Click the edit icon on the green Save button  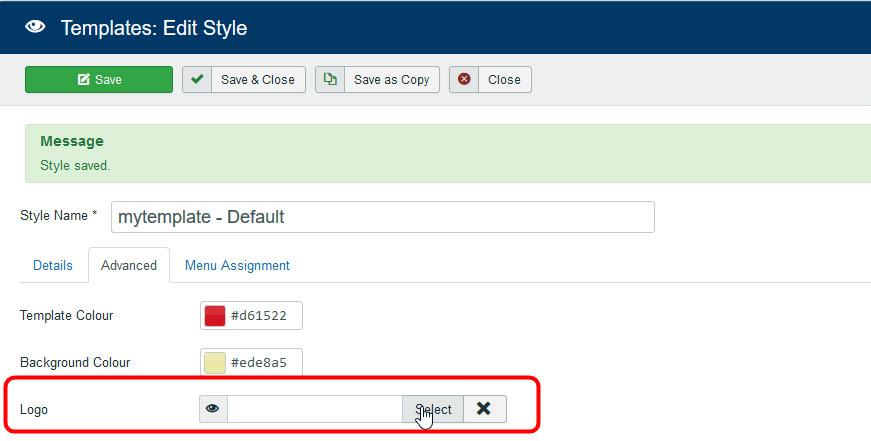84,80
